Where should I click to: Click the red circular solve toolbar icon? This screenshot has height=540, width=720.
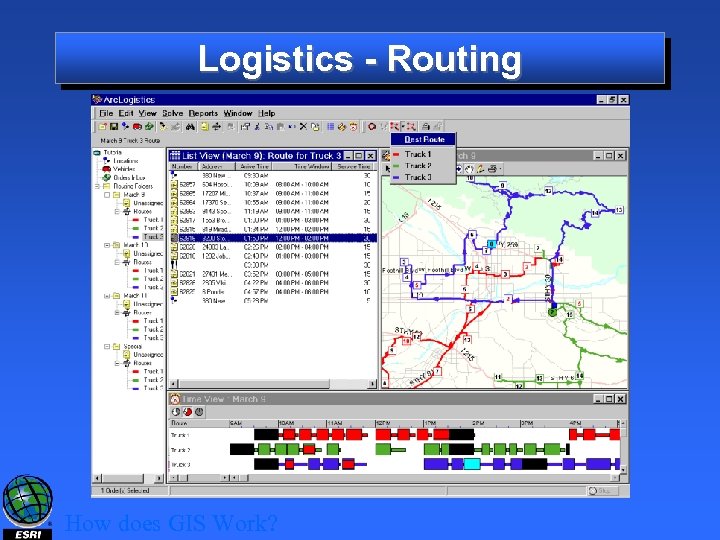372,126
